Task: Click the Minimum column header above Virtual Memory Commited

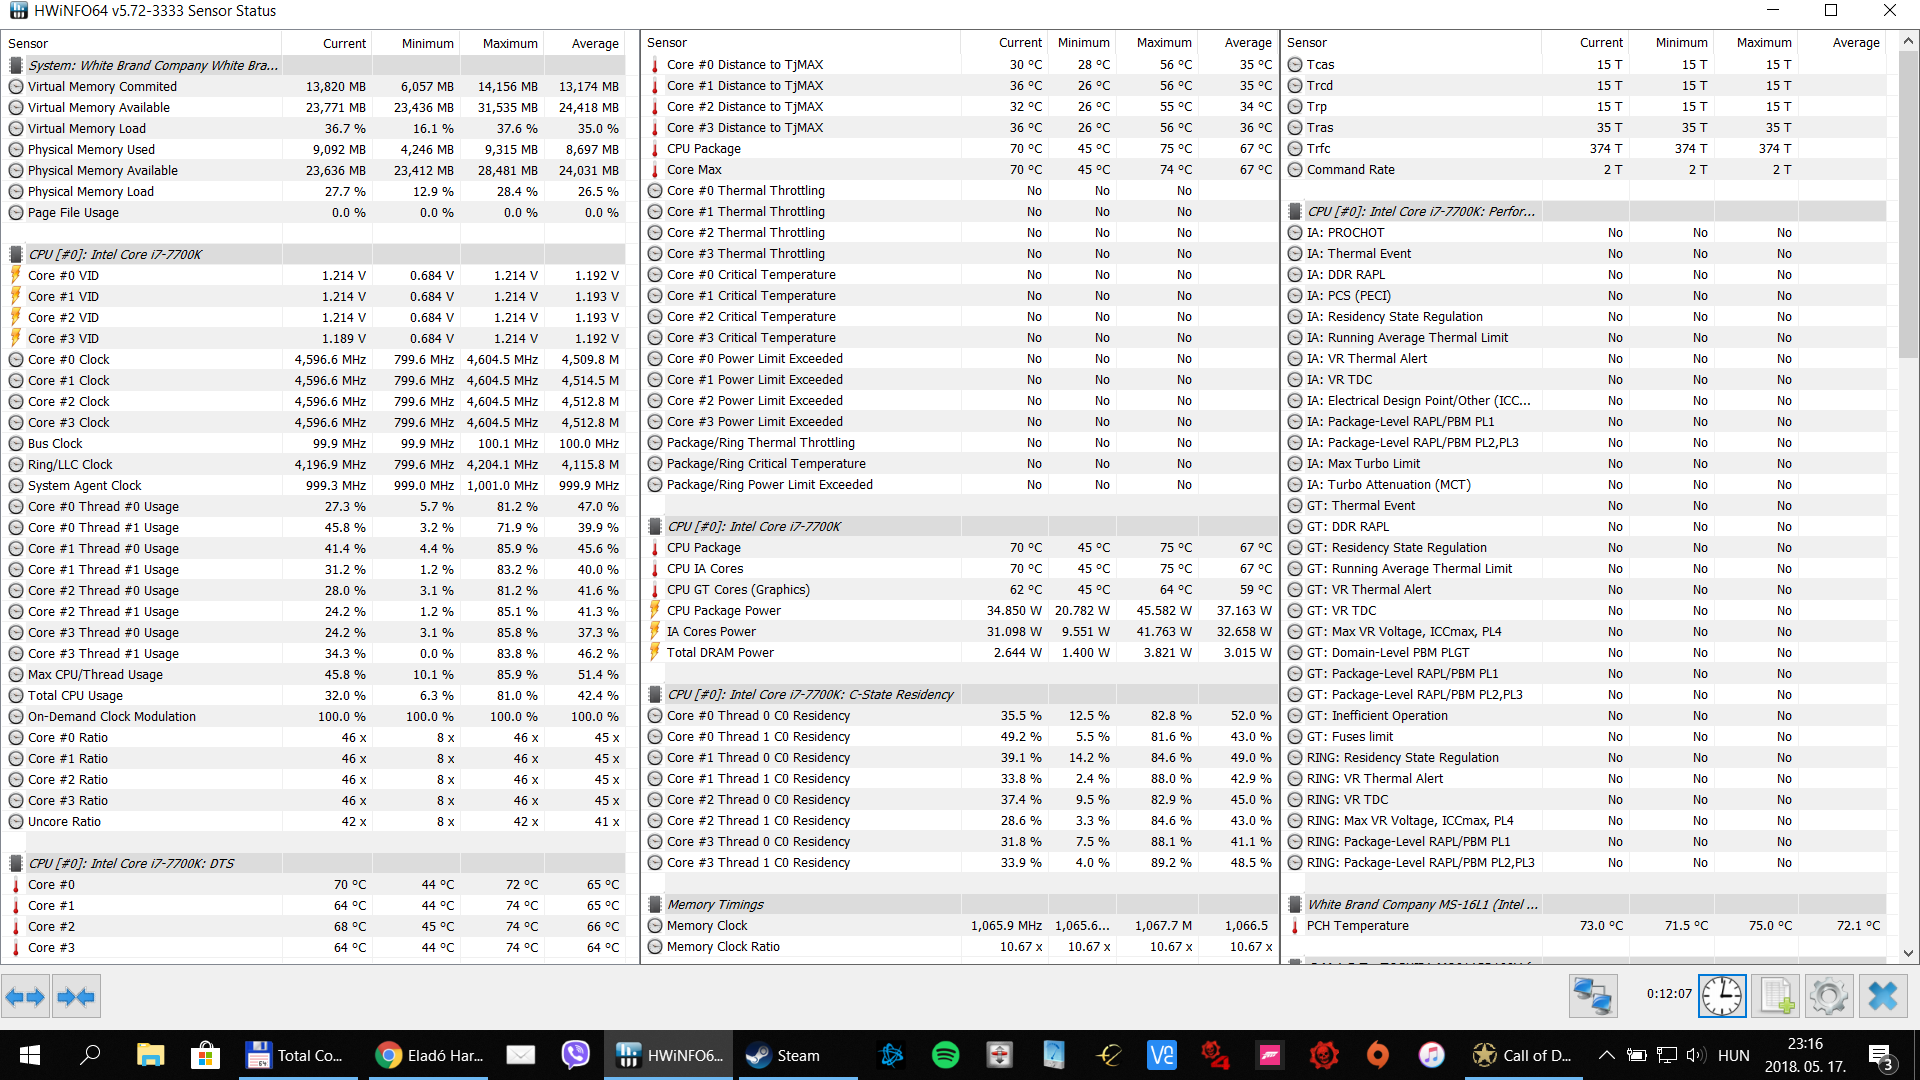Action: pos(414,43)
